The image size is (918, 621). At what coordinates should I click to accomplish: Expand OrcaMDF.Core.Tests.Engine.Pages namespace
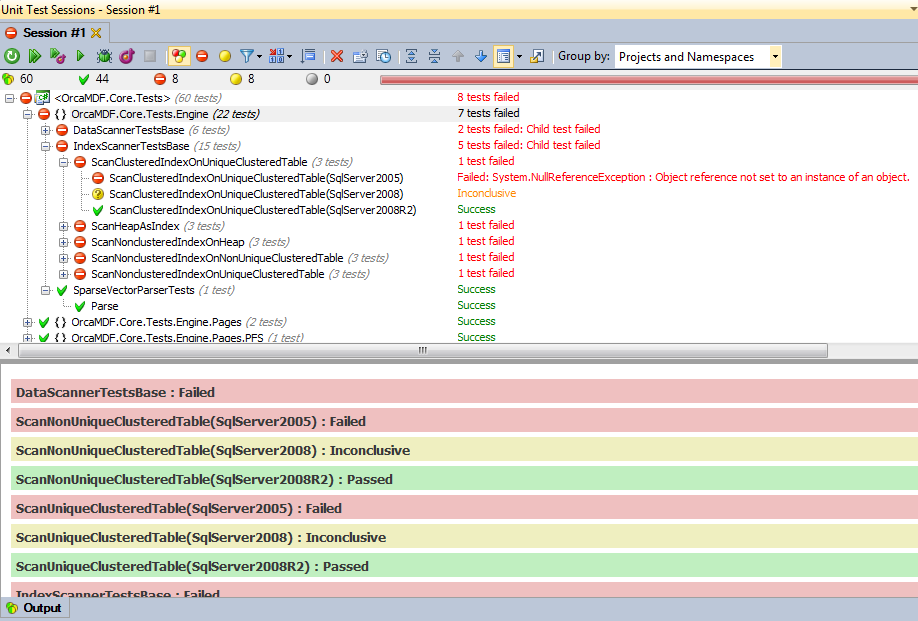tap(28, 322)
